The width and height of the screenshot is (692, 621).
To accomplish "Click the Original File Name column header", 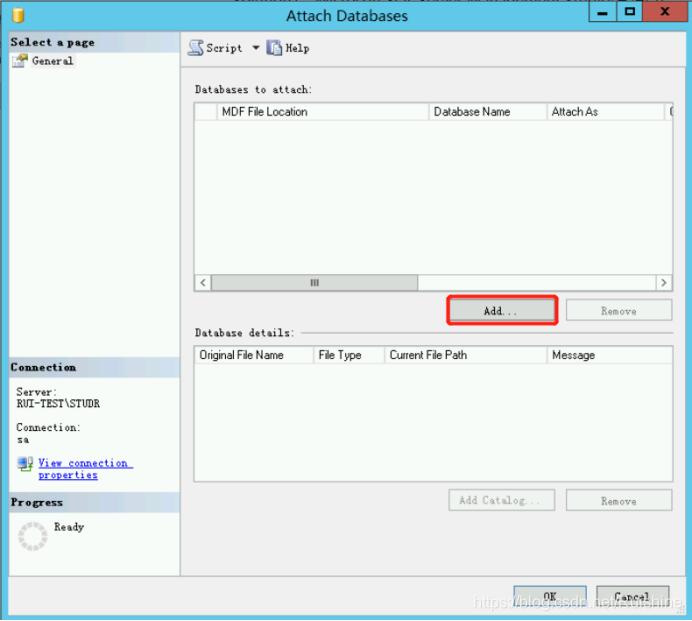I will coord(253,355).
